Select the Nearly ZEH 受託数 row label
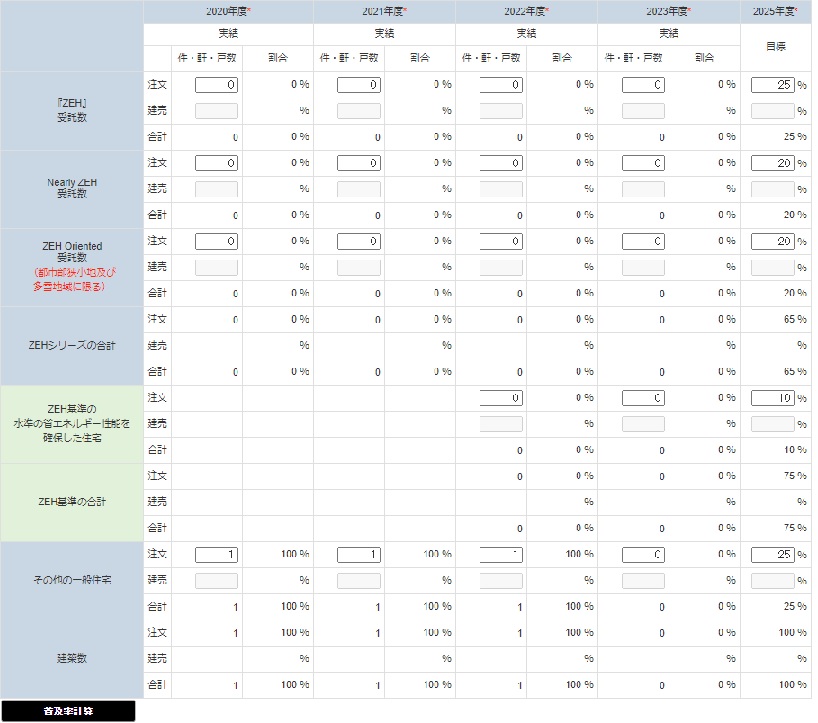This screenshot has width=818, height=723. (x=72, y=188)
